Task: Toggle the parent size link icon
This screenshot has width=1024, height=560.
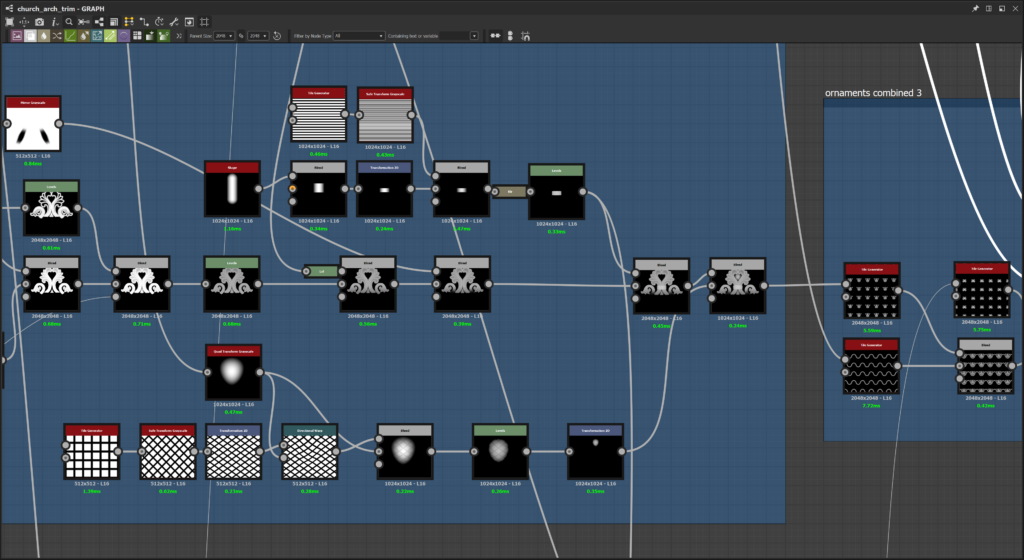Action: pos(241,36)
